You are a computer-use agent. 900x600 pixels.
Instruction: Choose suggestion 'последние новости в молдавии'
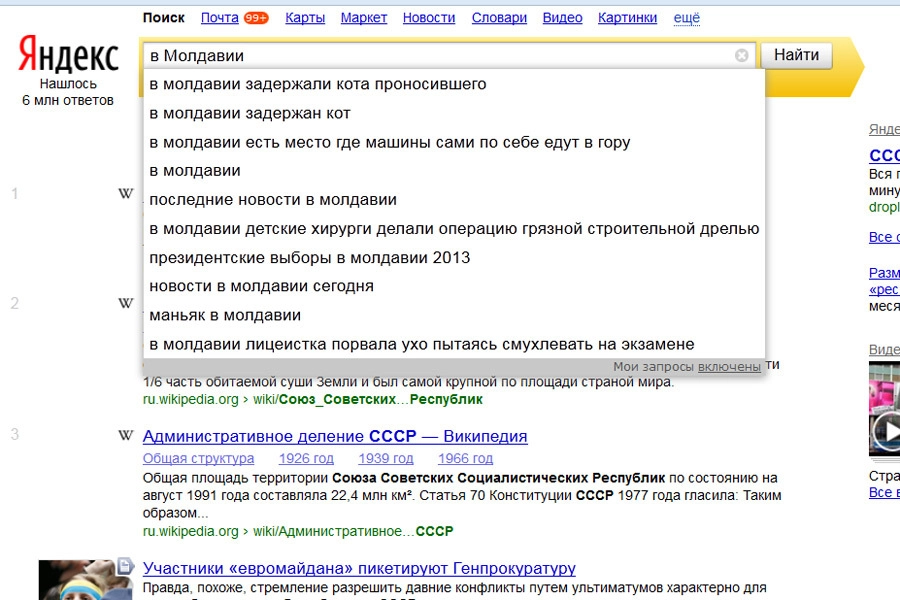273,200
